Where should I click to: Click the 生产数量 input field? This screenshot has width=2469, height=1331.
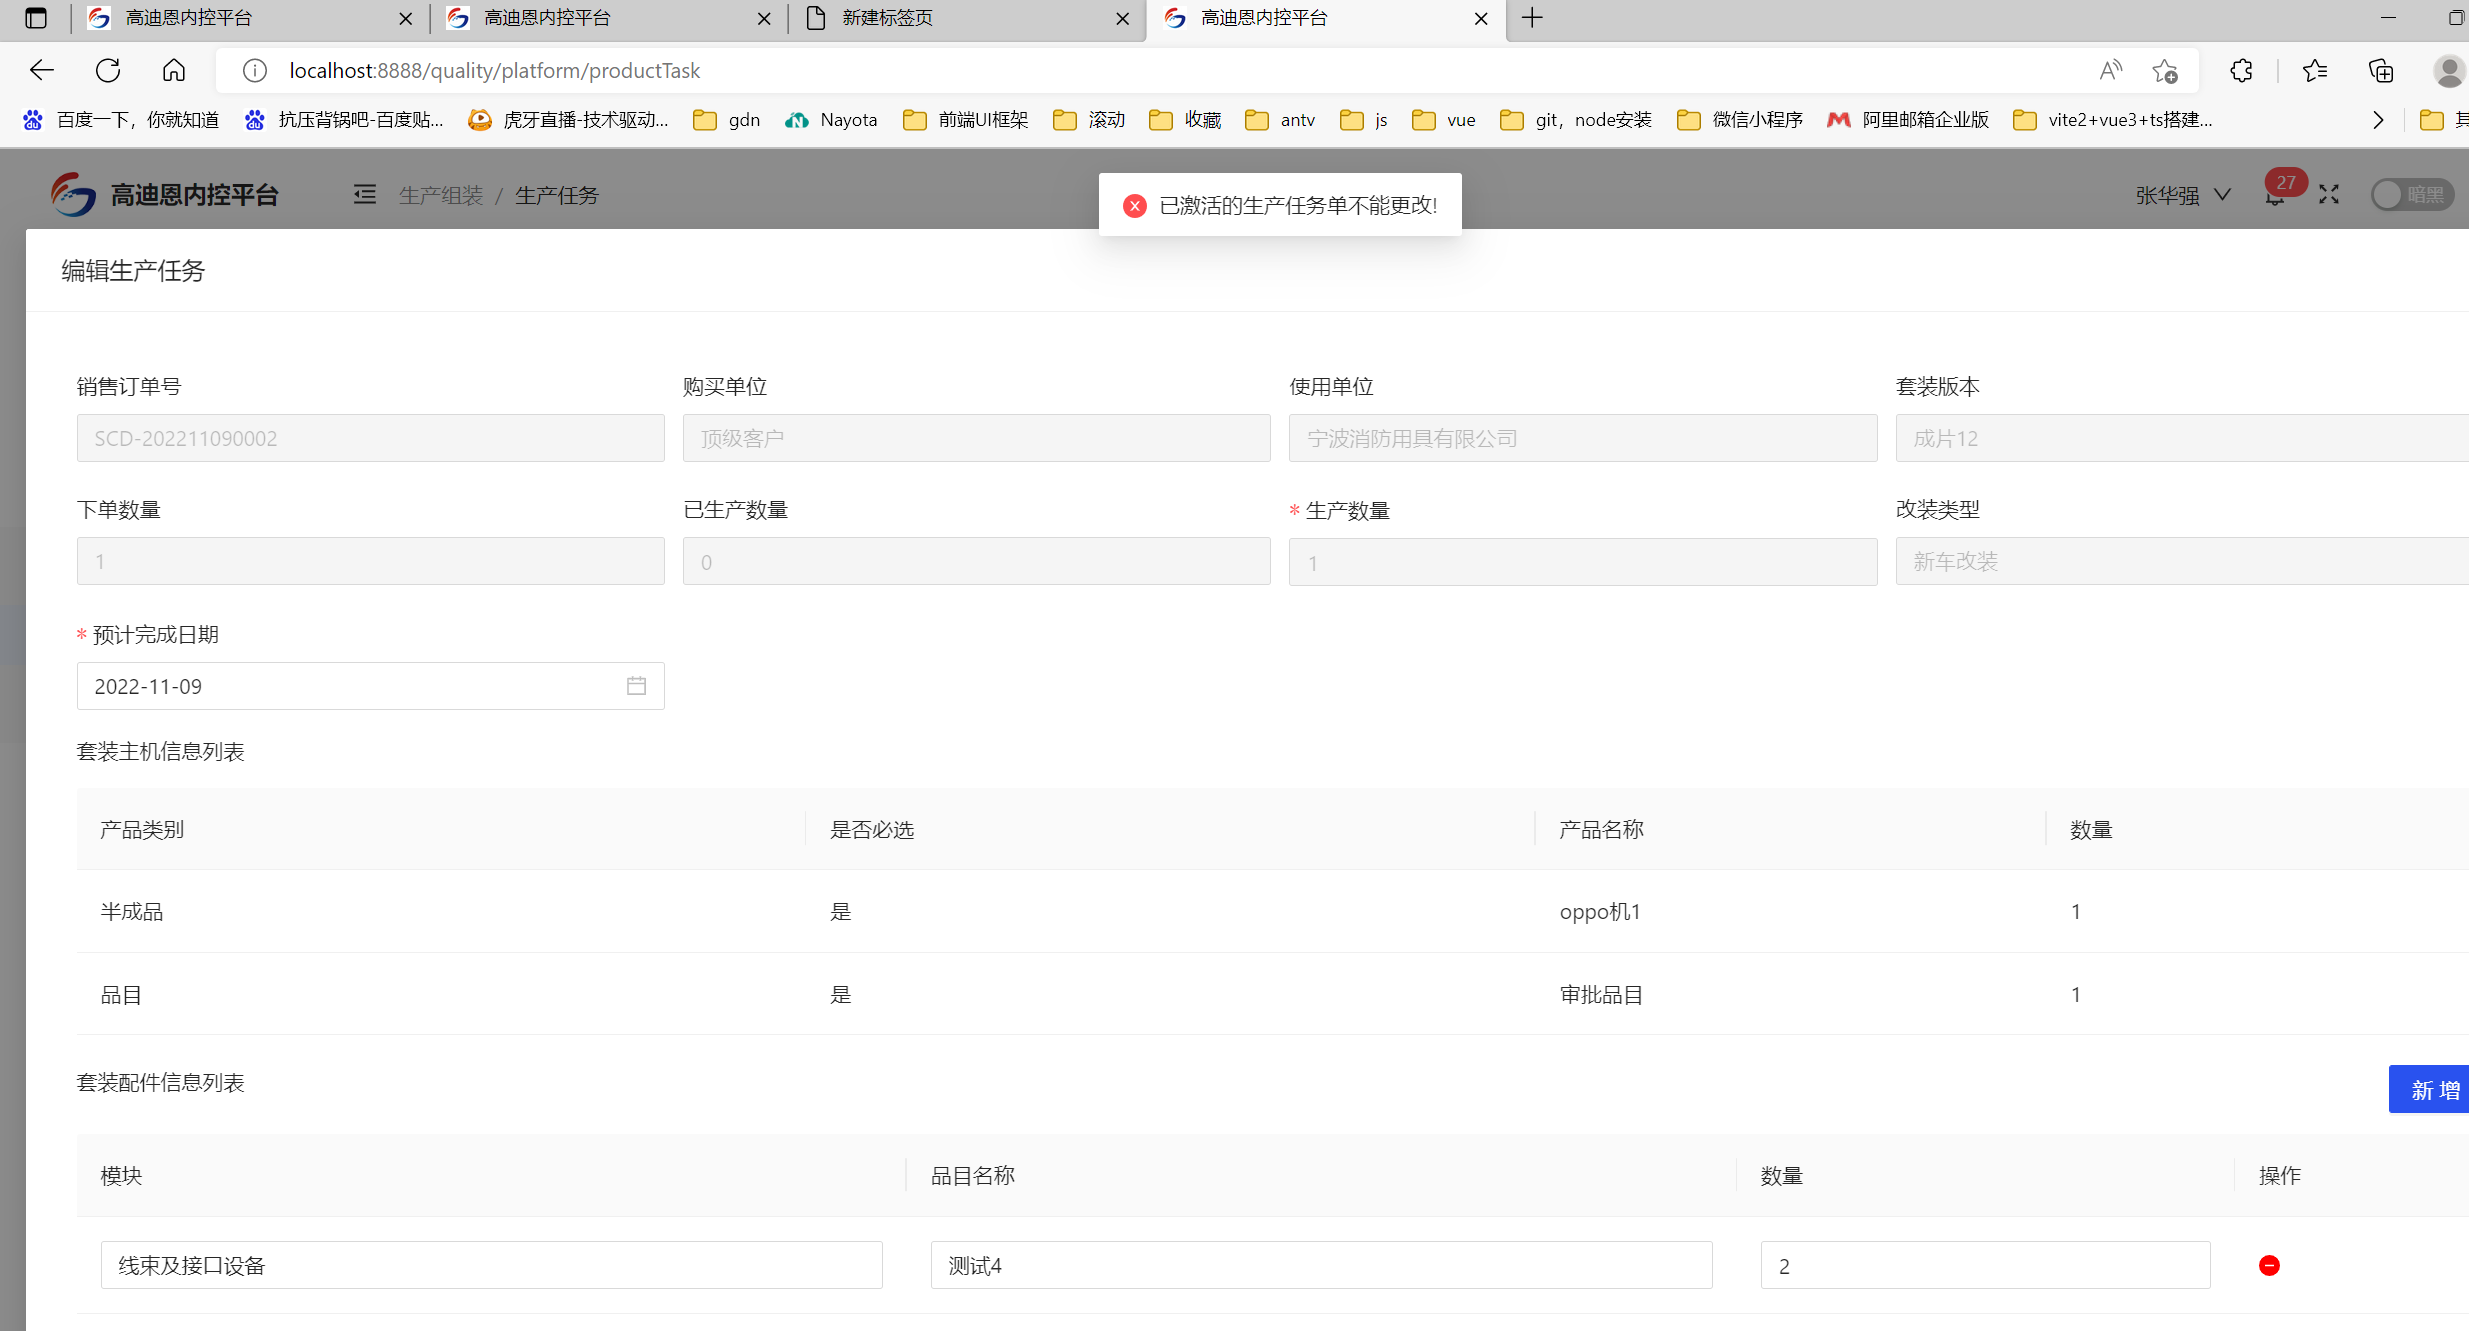pos(1583,562)
